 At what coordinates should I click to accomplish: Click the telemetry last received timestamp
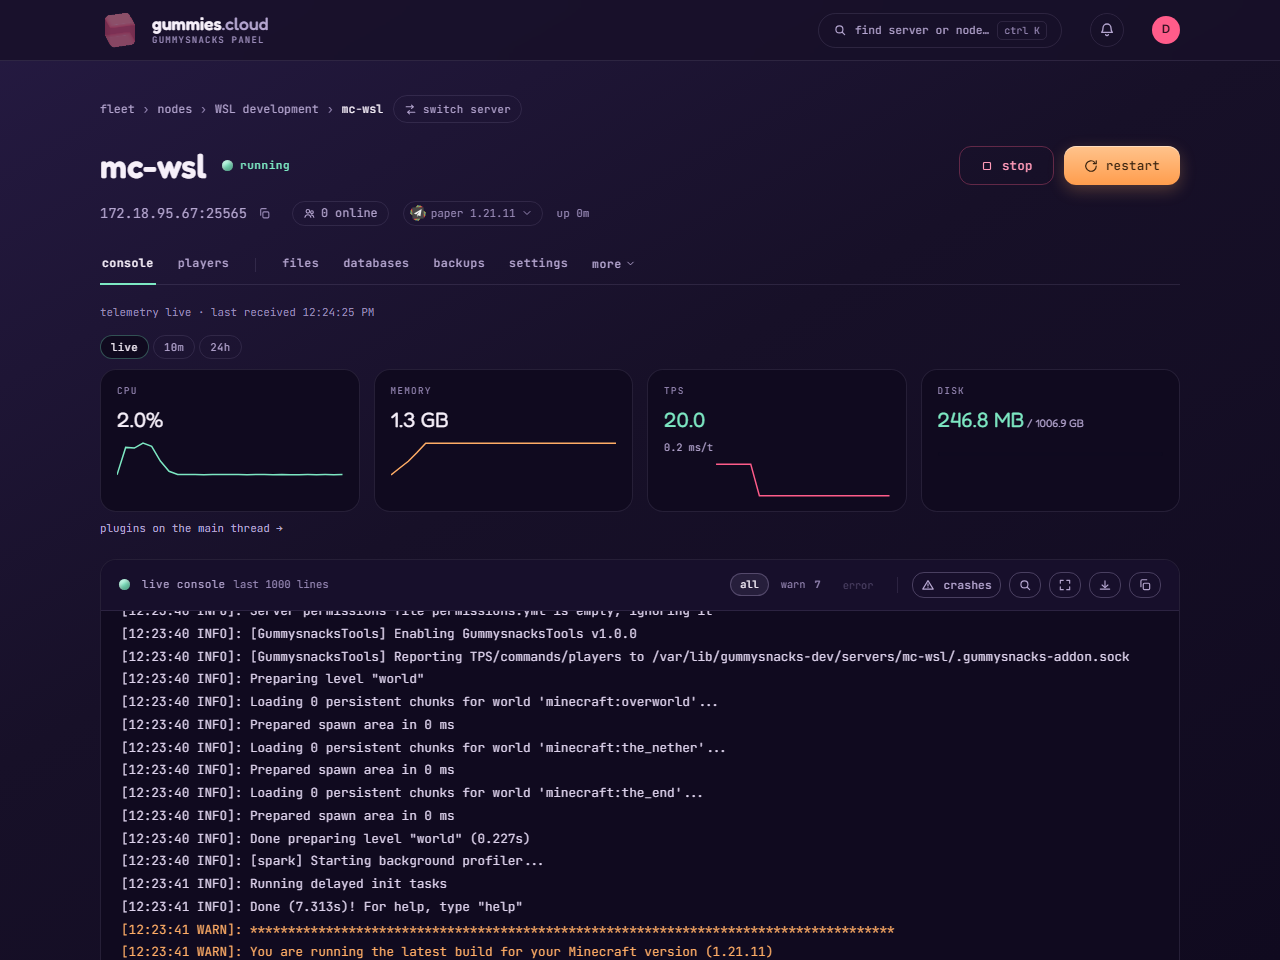pyautogui.click(x=292, y=312)
